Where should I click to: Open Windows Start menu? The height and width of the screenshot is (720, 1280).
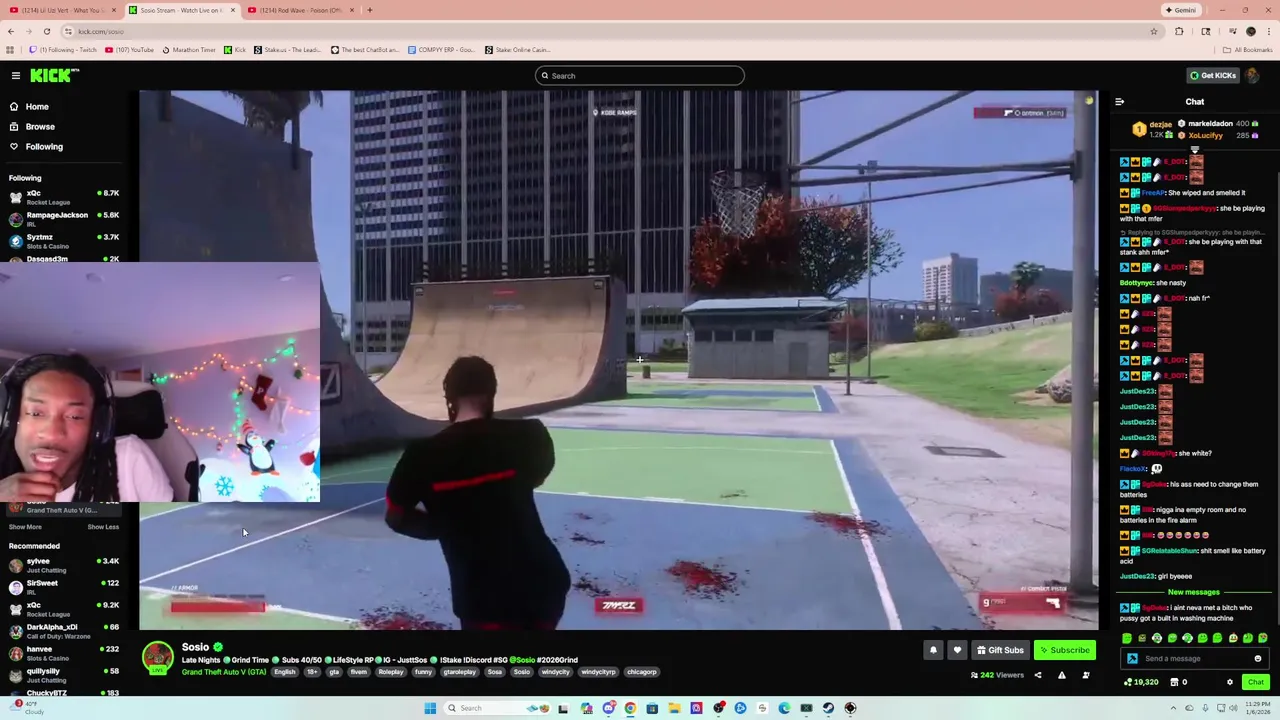coord(430,708)
